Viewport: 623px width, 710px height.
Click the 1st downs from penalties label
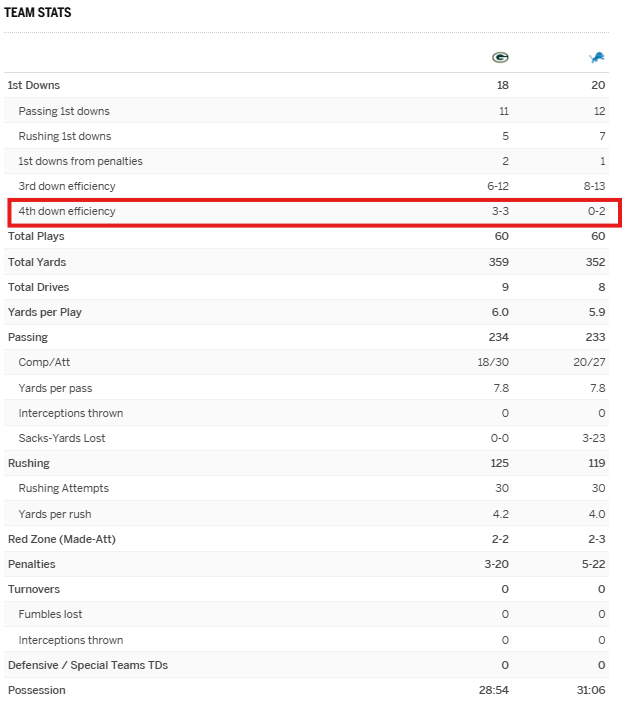[80, 161]
